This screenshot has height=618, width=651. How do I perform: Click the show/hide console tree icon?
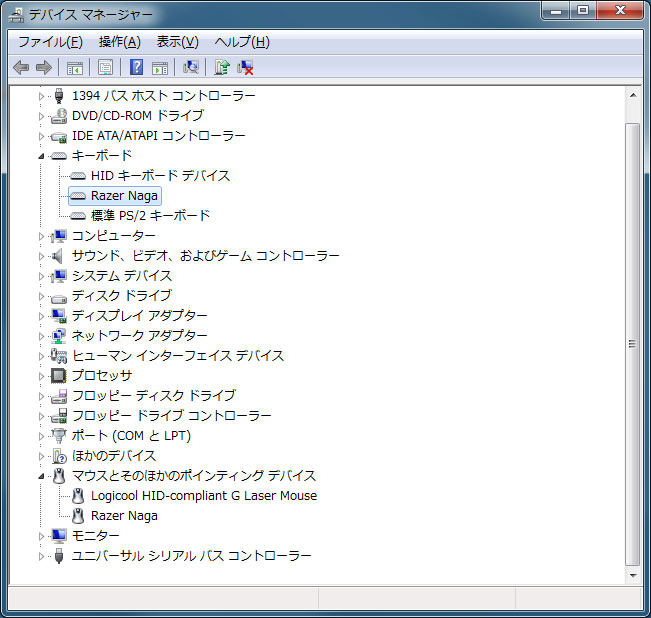tap(75, 67)
